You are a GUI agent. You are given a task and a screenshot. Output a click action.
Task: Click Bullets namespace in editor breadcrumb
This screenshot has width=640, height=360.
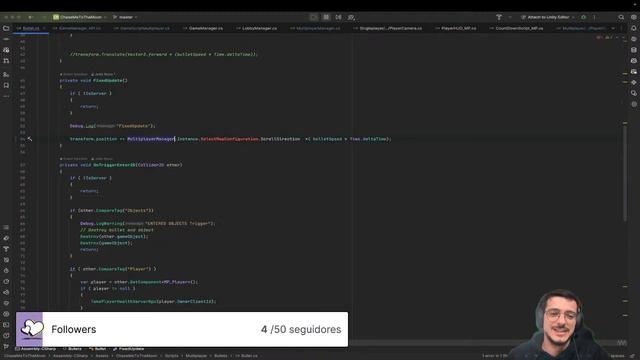coord(72,349)
